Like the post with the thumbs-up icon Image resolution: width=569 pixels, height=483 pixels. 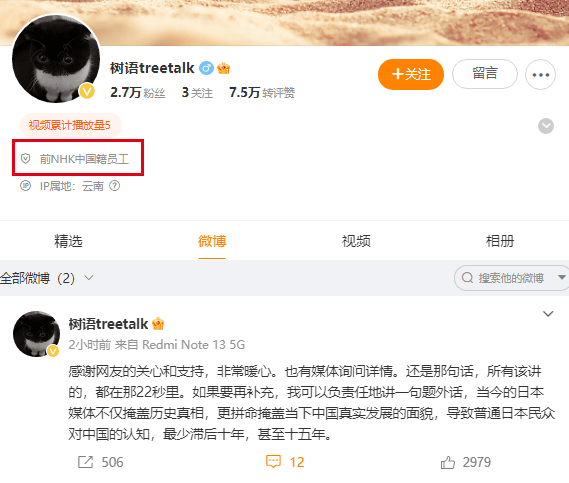(447, 462)
